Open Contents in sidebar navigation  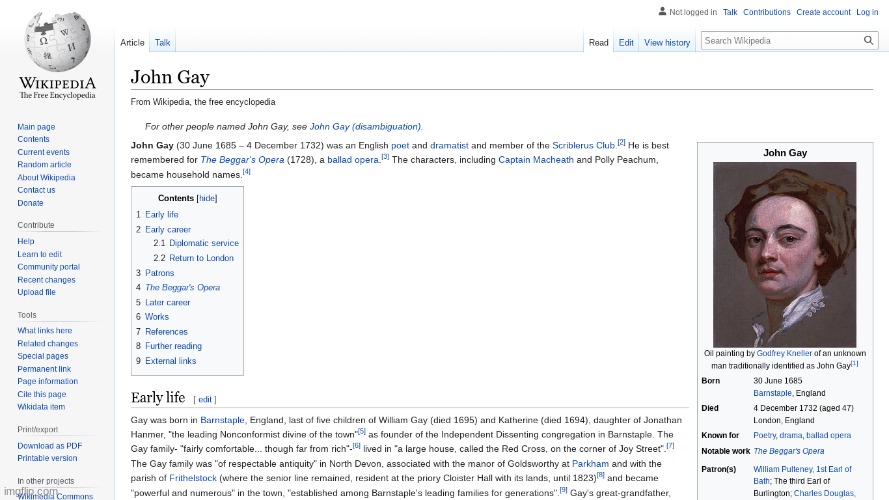click(33, 139)
